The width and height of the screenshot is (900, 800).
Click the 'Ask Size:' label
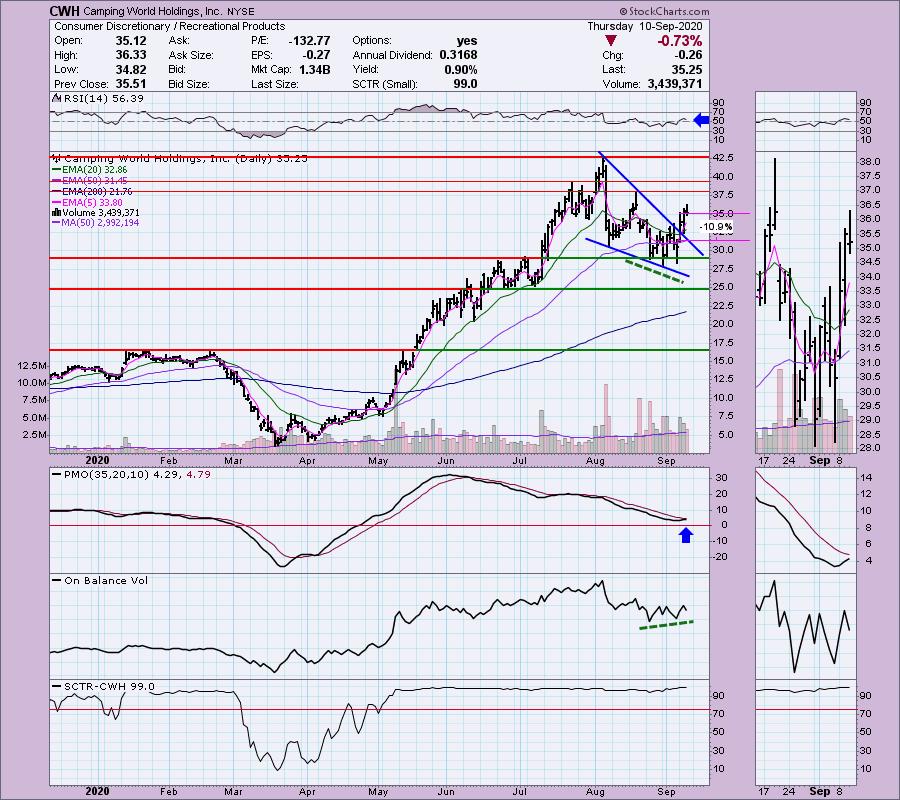click(191, 55)
